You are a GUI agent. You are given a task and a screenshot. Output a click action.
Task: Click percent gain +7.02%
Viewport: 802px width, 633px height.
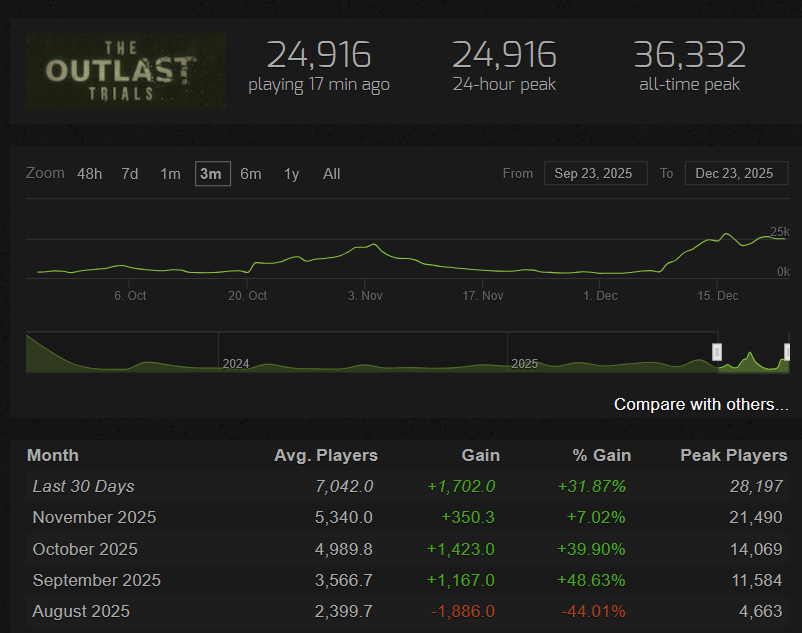click(596, 517)
